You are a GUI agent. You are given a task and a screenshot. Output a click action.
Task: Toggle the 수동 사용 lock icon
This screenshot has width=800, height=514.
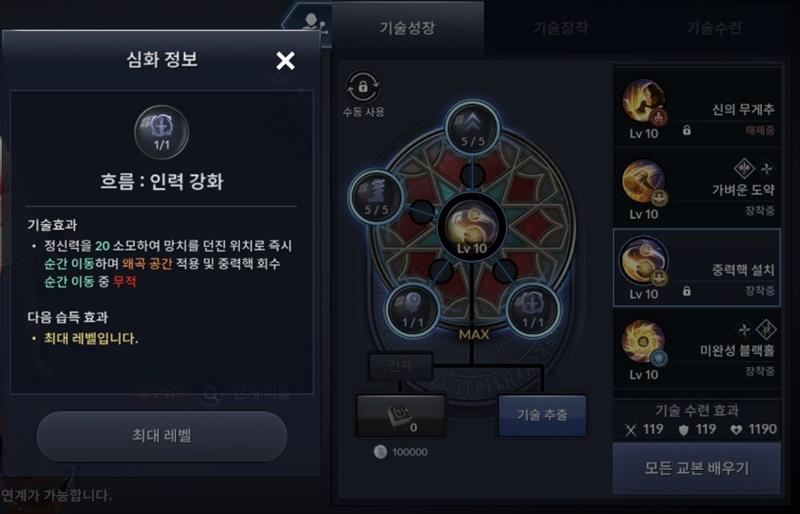tap(363, 86)
